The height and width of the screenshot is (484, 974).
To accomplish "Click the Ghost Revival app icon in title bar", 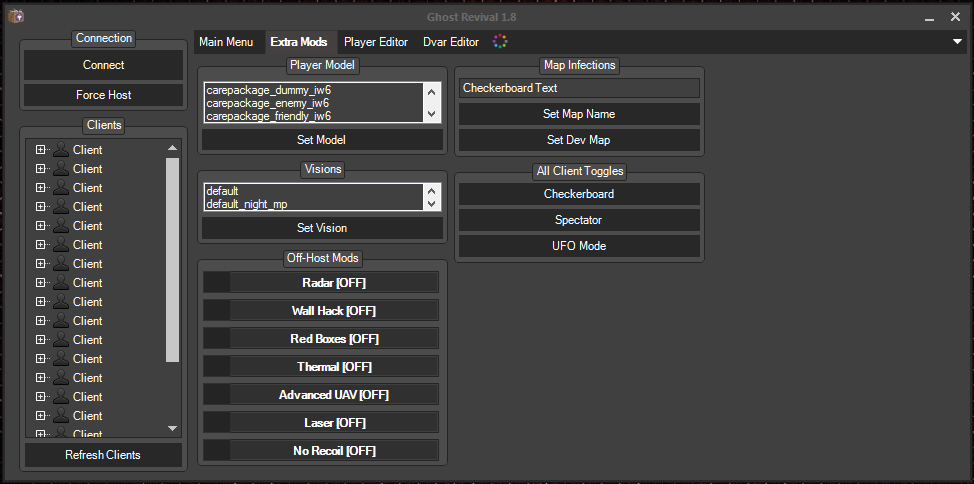I will (16, 16).
